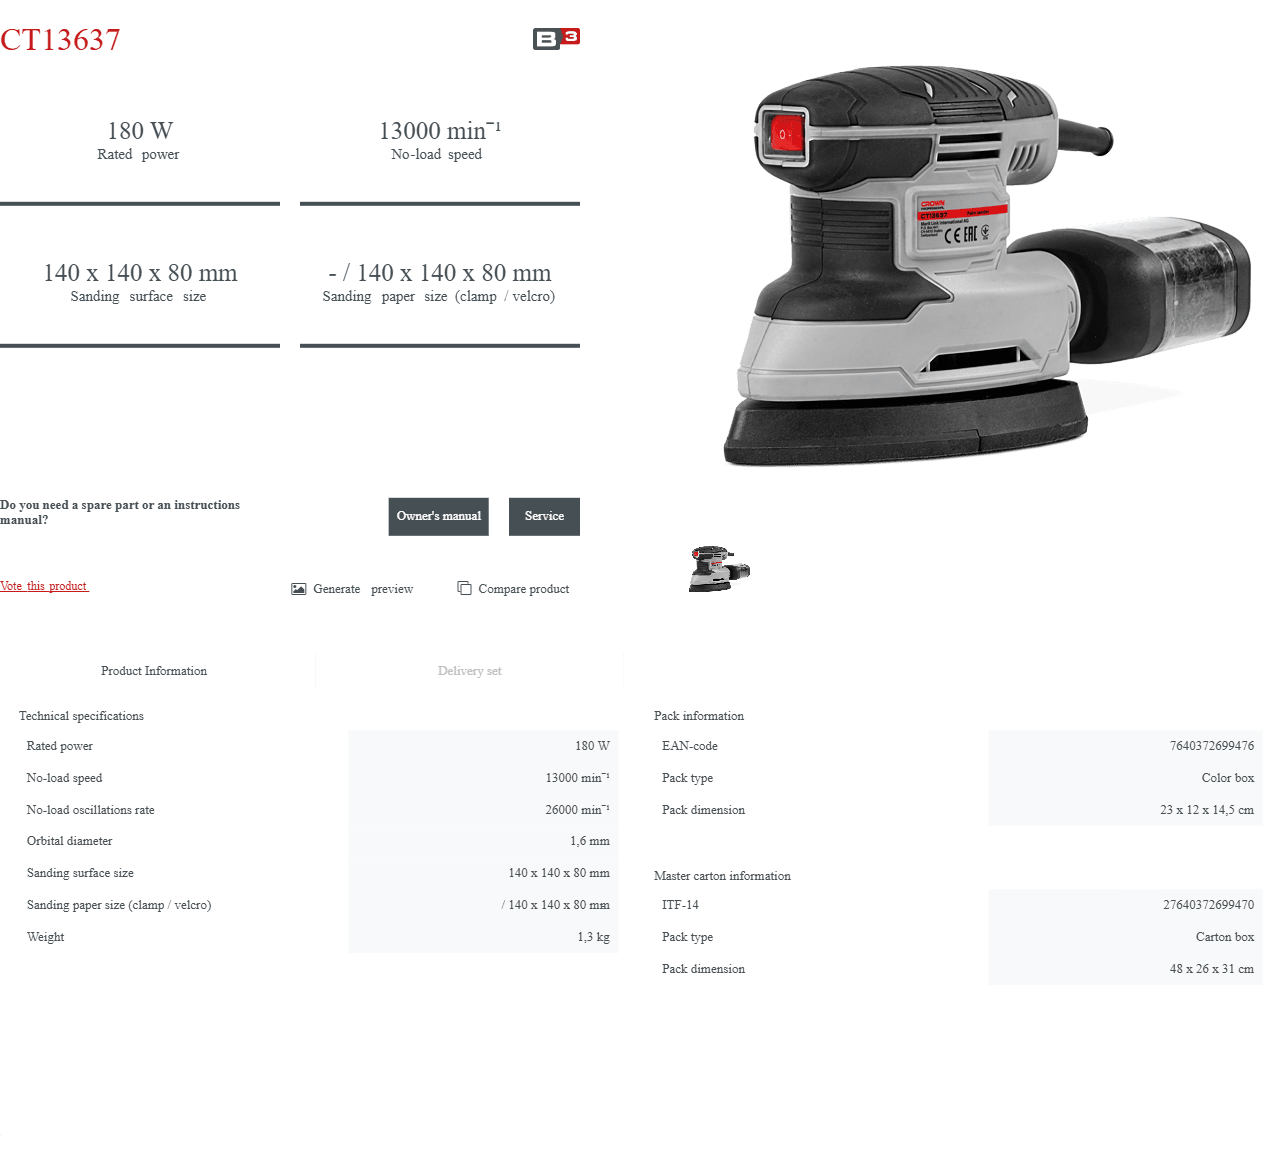Click the 1,3 kg value cell

[x=593, y=937]
